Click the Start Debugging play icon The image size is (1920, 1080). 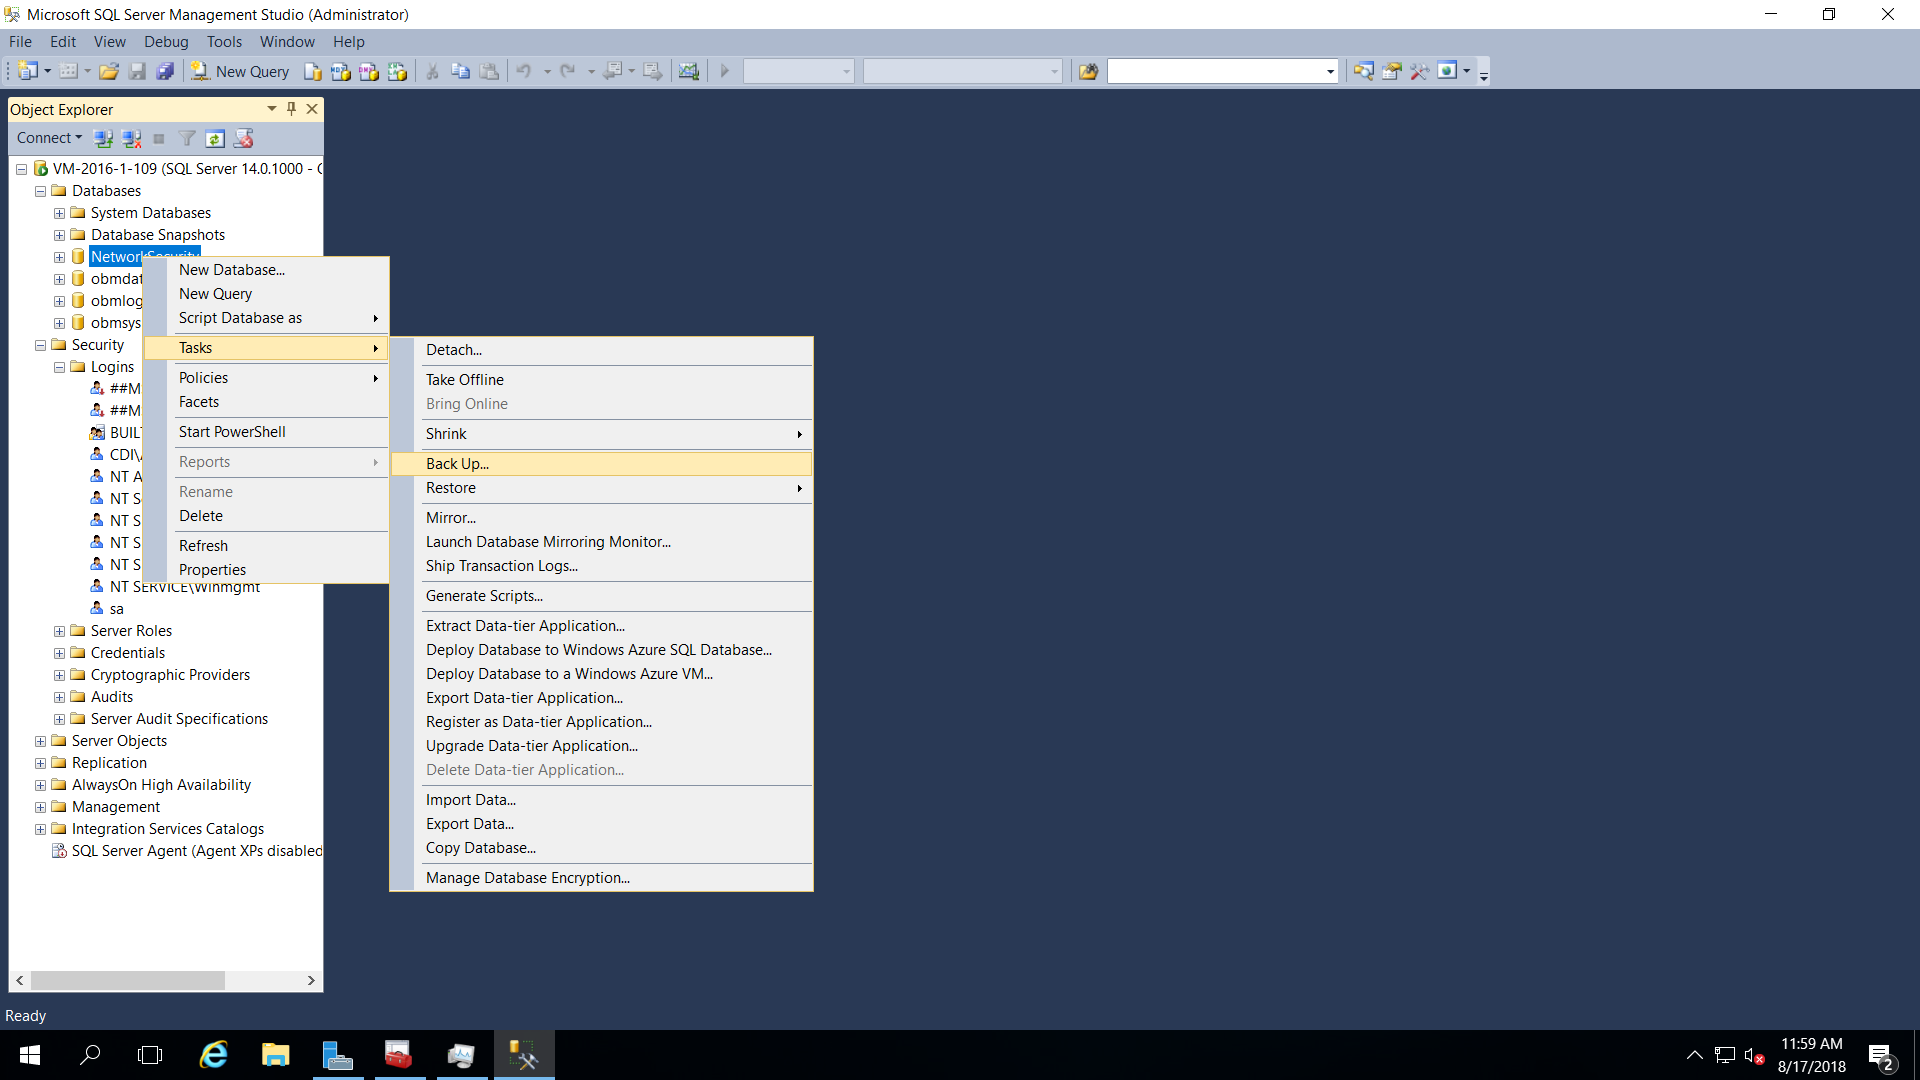tap(725, 71)
